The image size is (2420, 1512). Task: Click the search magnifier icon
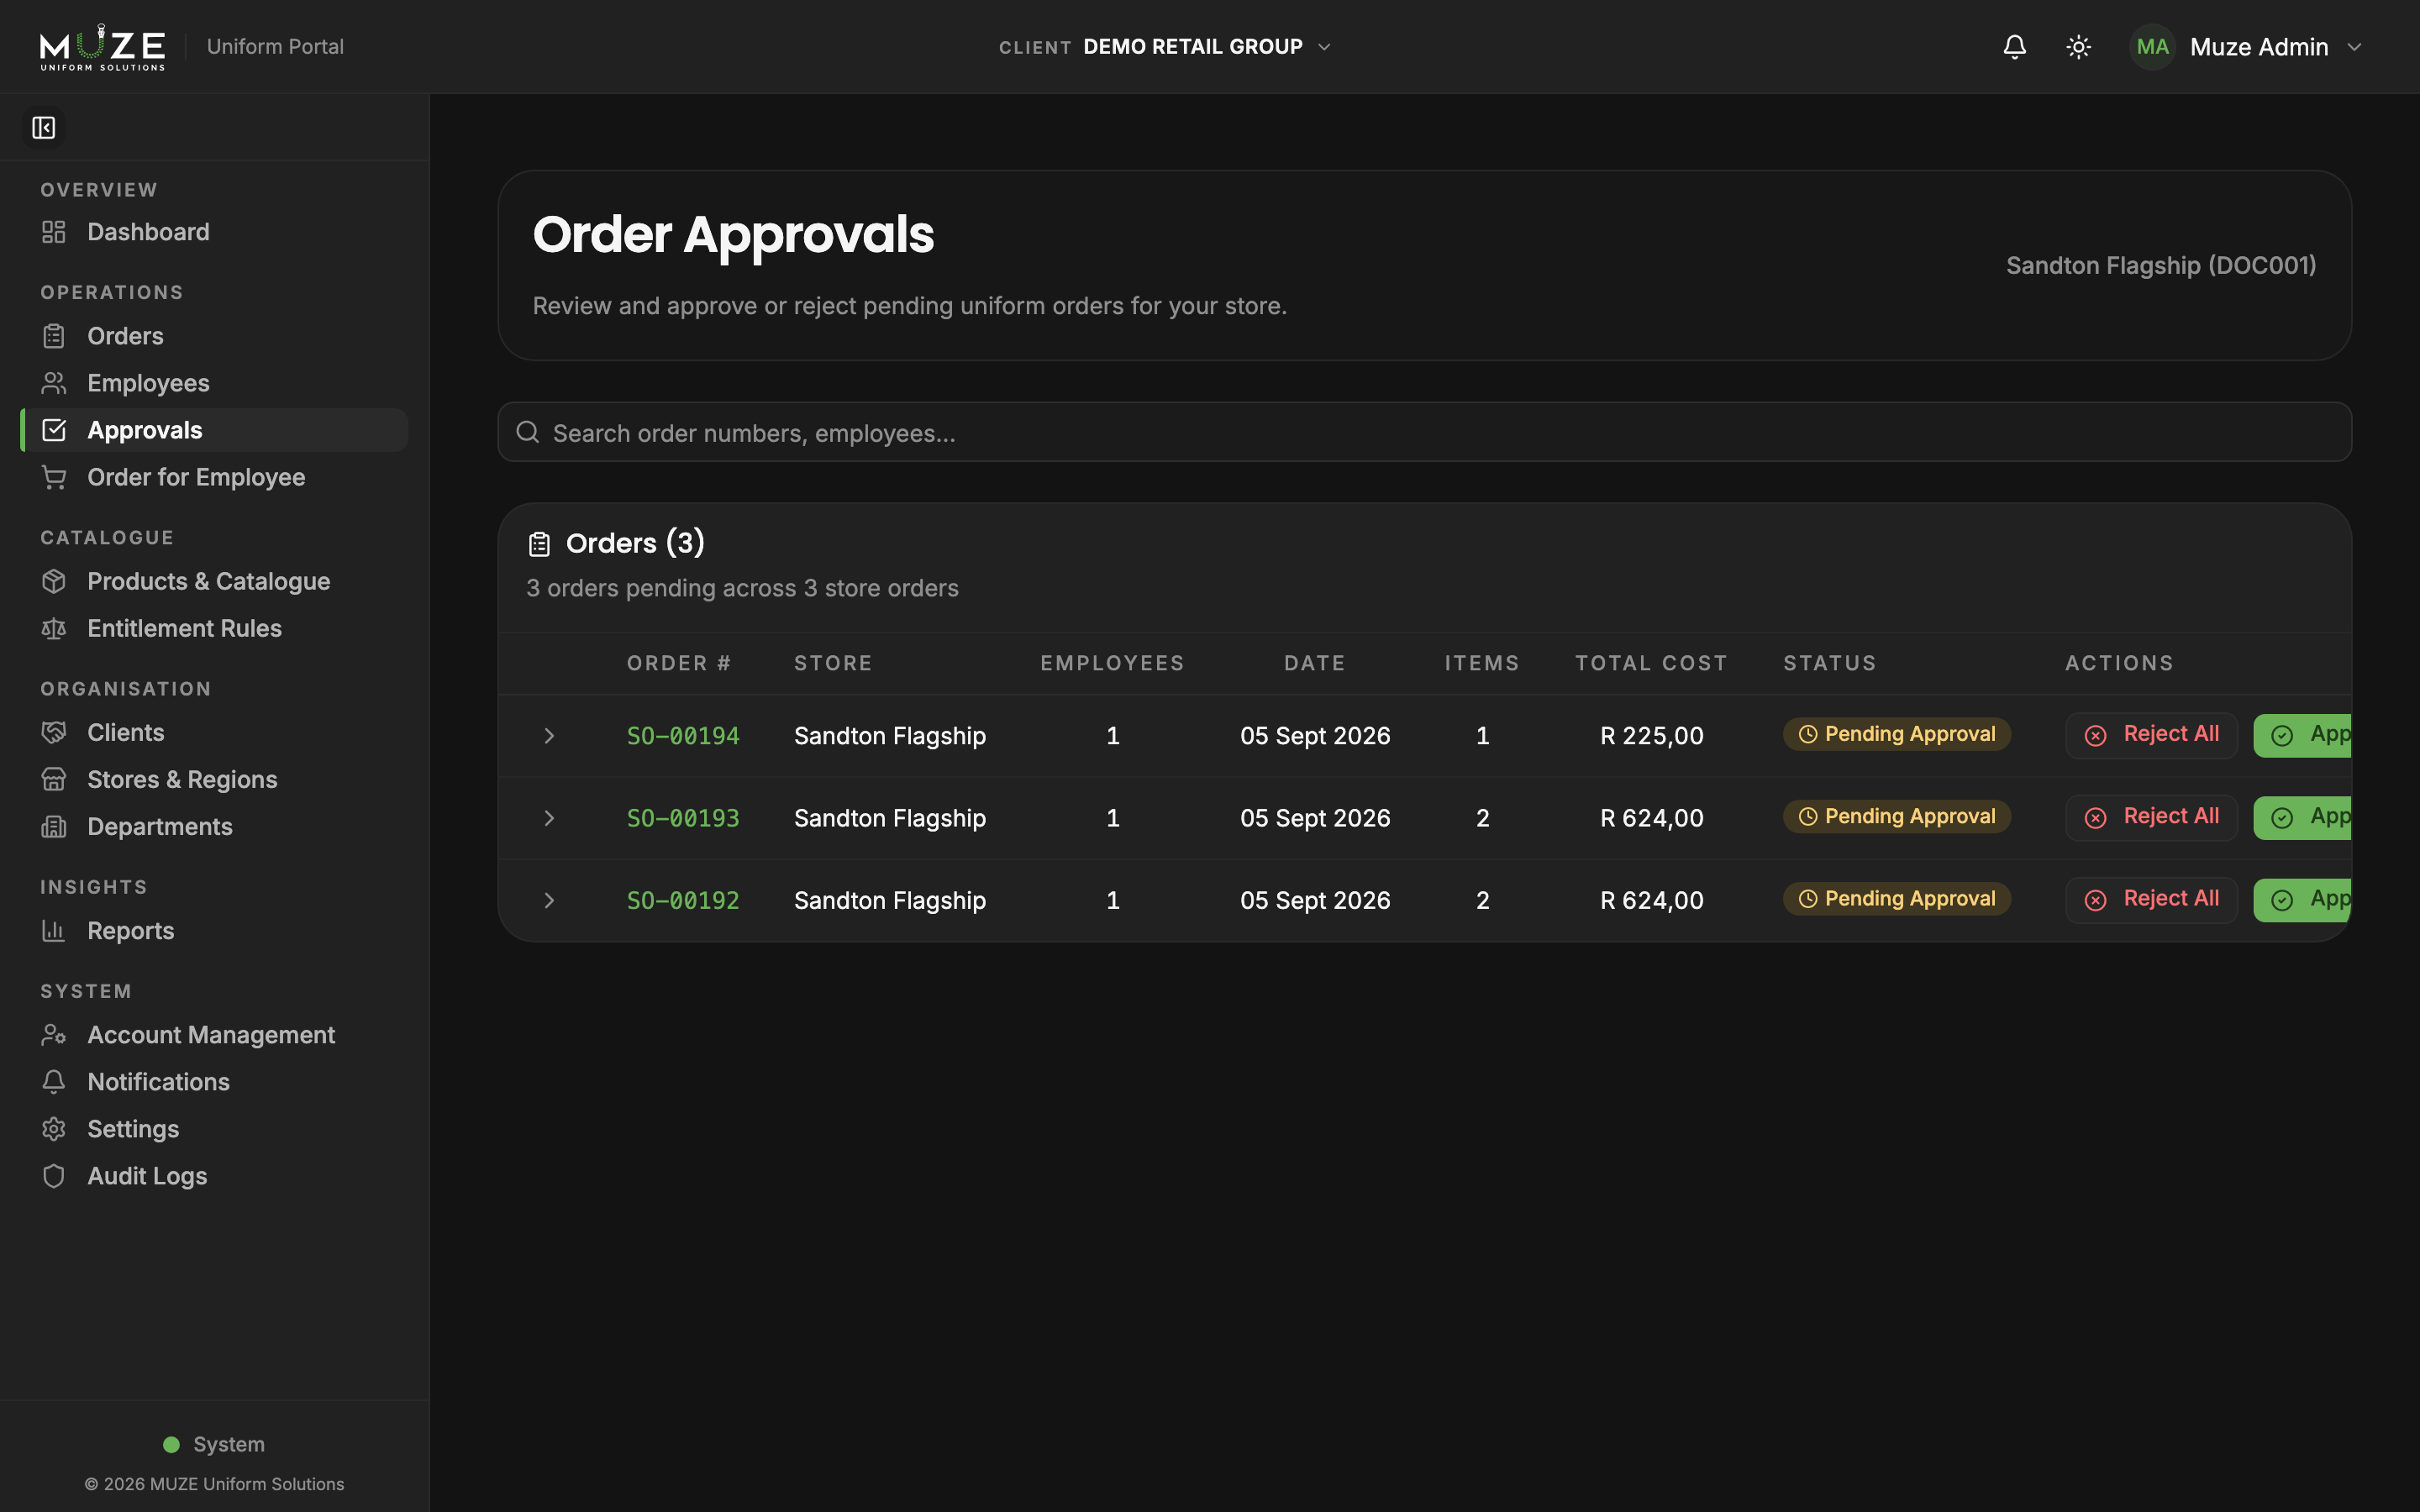pos(528,432)
